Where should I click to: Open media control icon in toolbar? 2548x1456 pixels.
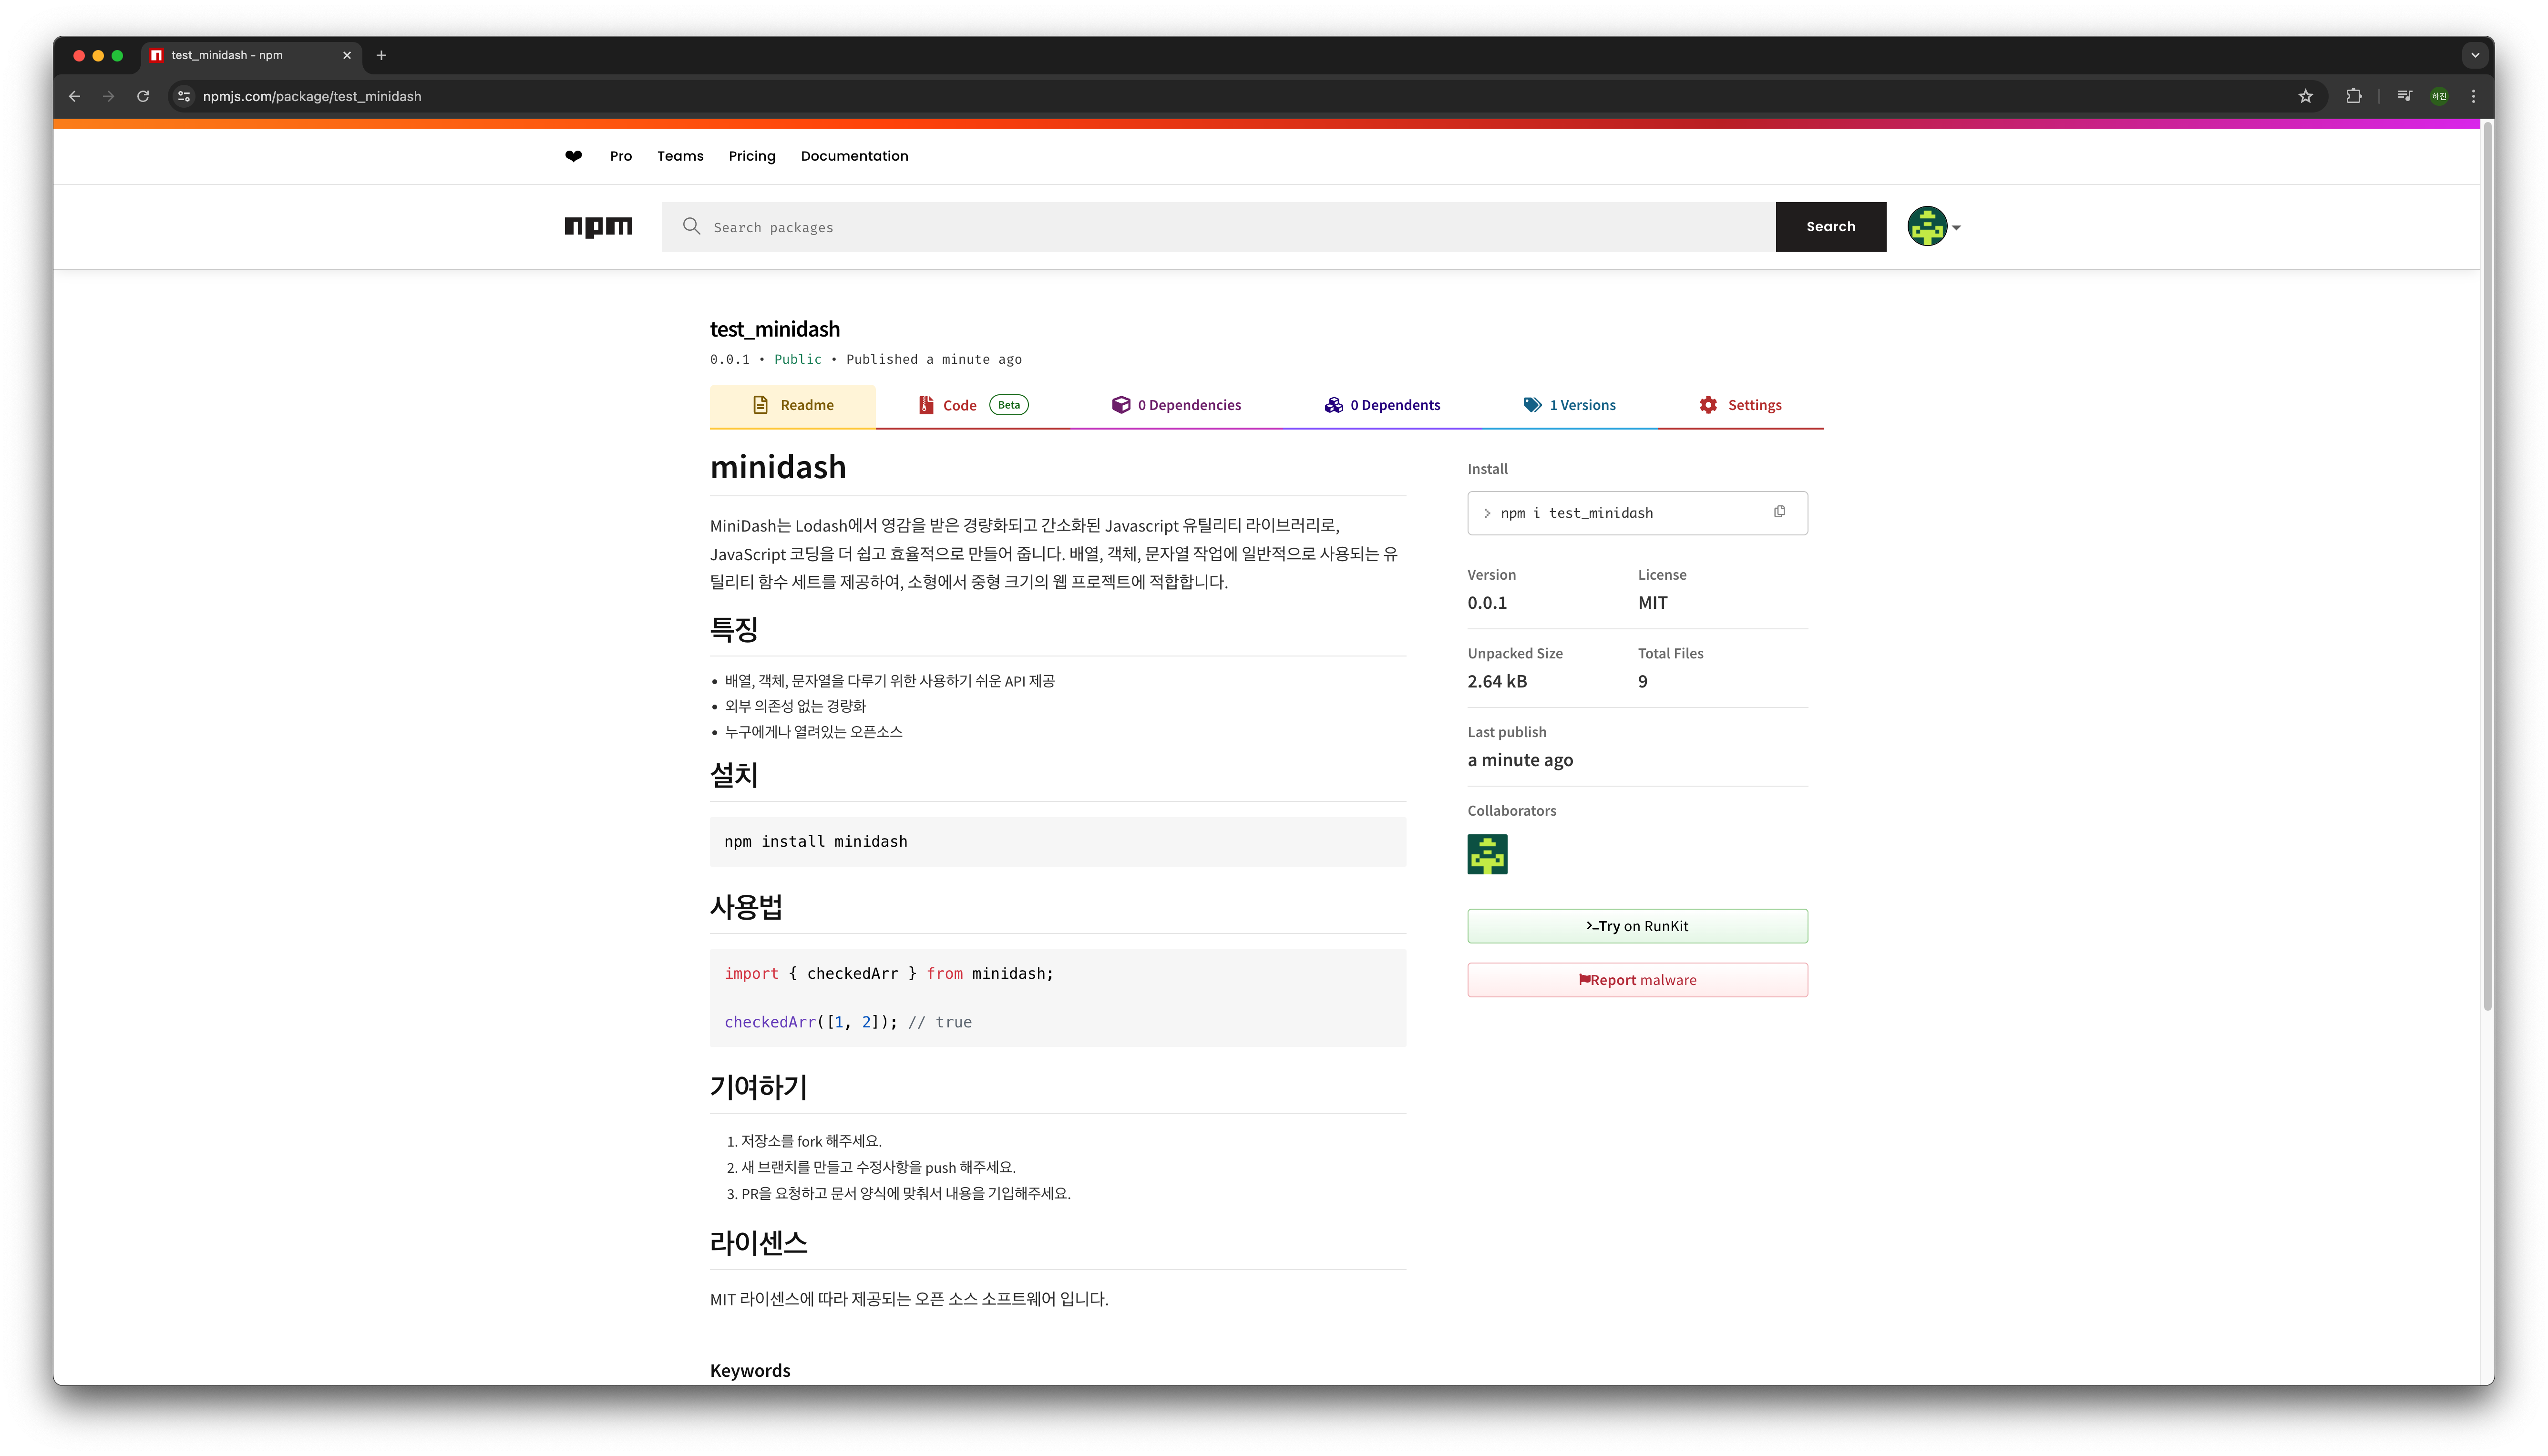point(2404,96)
